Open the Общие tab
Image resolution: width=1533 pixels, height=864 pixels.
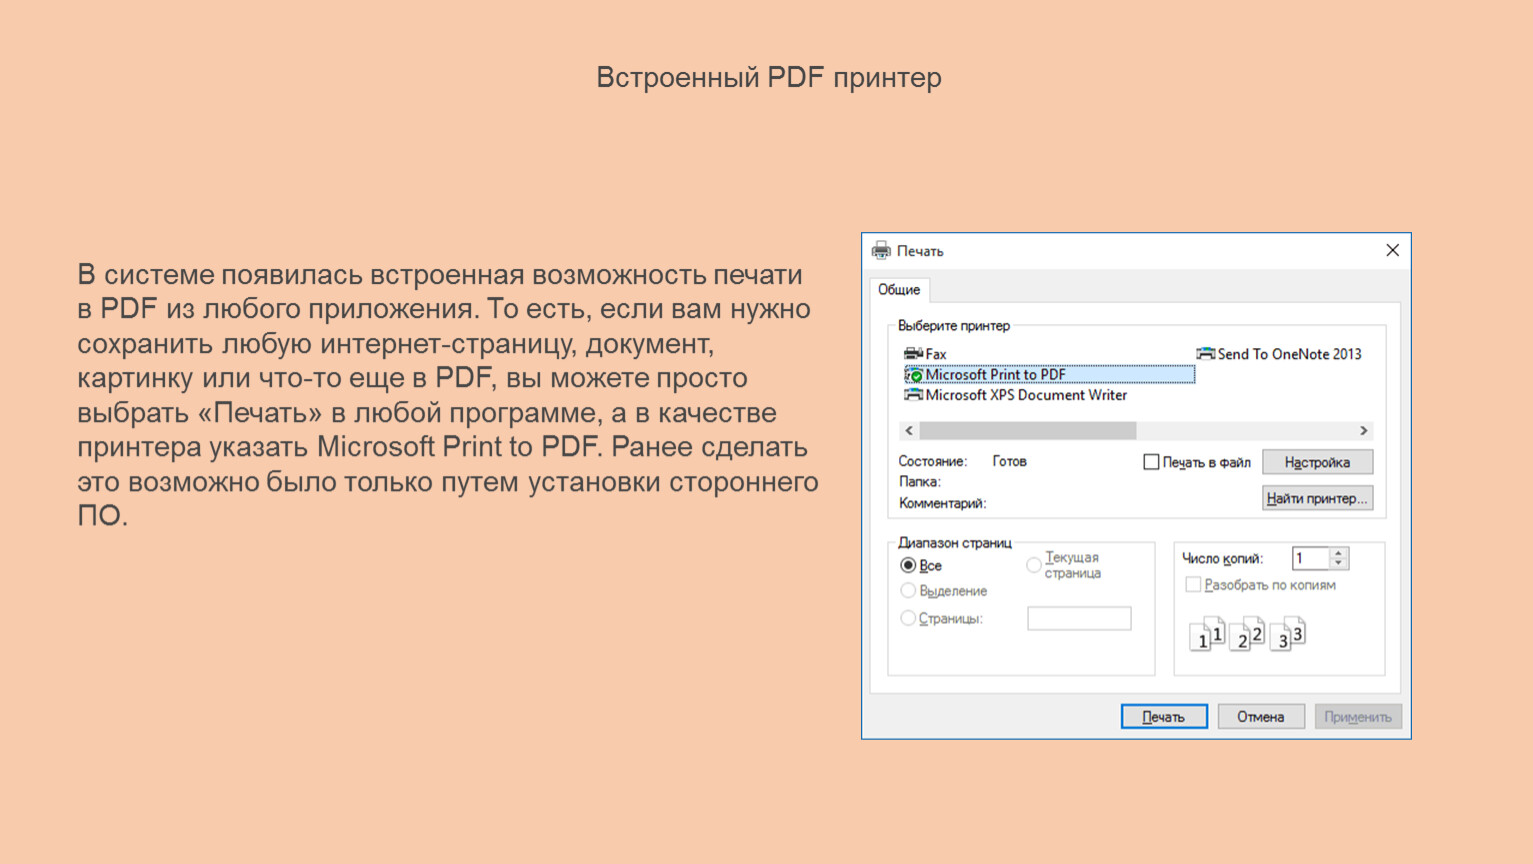point(899,289)
